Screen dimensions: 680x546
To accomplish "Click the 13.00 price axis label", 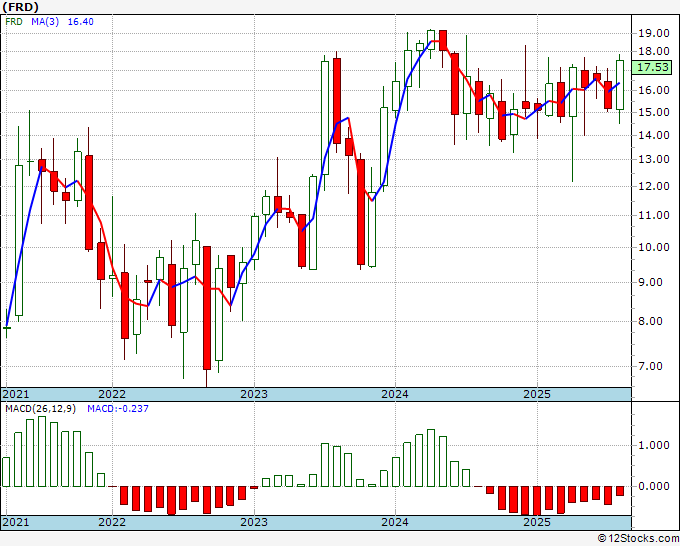I will [x=654, y=160].
